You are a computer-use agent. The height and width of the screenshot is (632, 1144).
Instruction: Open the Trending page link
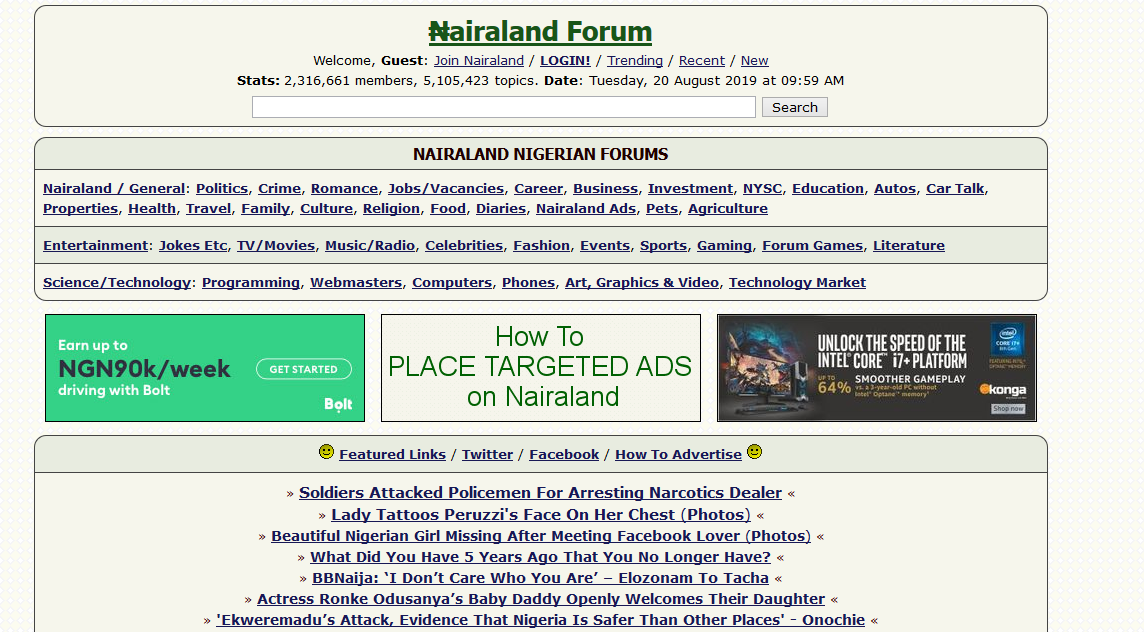click(635, 61)
